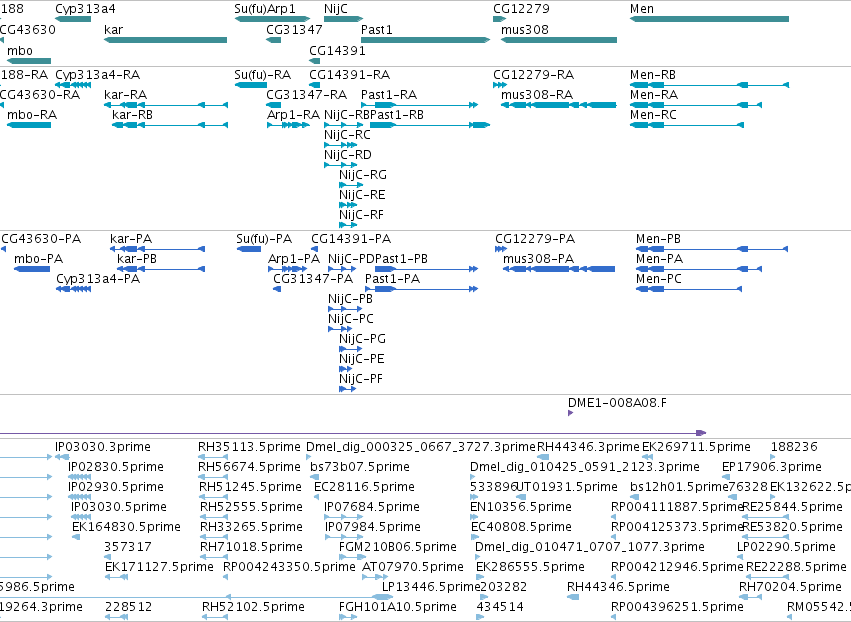Select the NijC-RE transcript

click(348, 205)
